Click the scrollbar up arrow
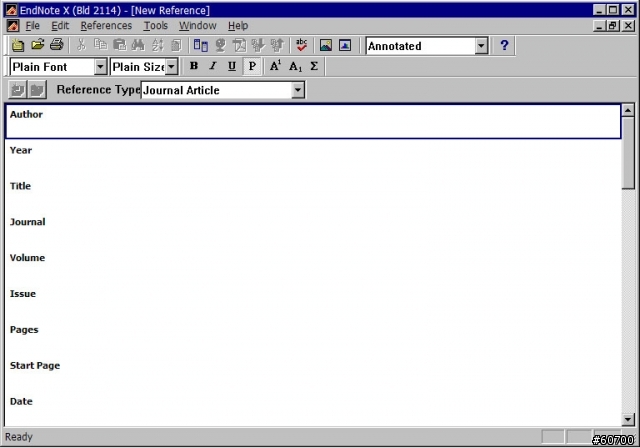 tap(628, 110)
